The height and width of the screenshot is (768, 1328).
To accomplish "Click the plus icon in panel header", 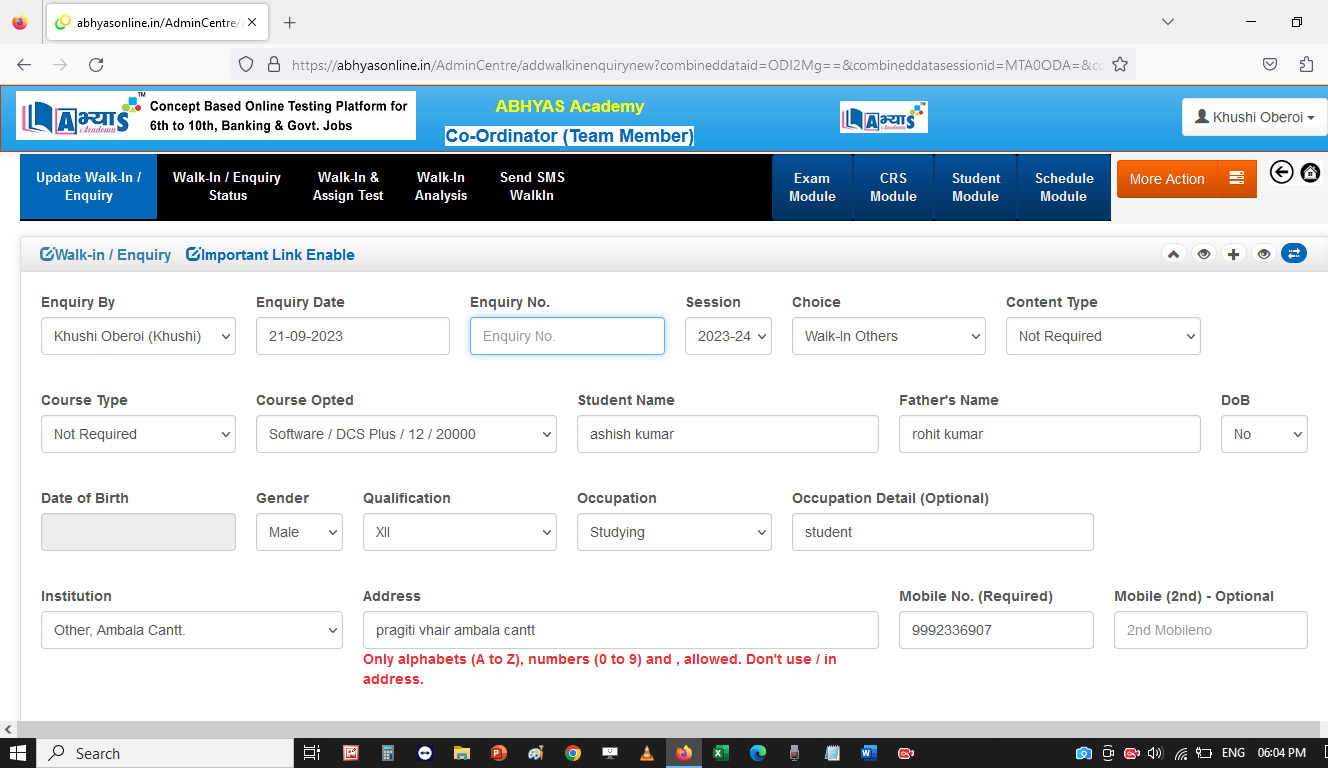I will tap(1233, 254).
